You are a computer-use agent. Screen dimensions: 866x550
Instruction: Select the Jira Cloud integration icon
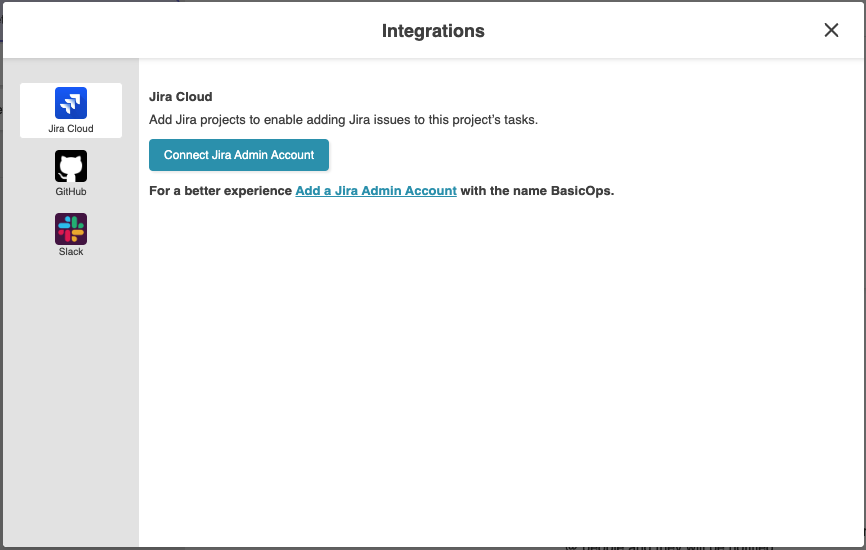pyautogui.click(x=71, y=103)
